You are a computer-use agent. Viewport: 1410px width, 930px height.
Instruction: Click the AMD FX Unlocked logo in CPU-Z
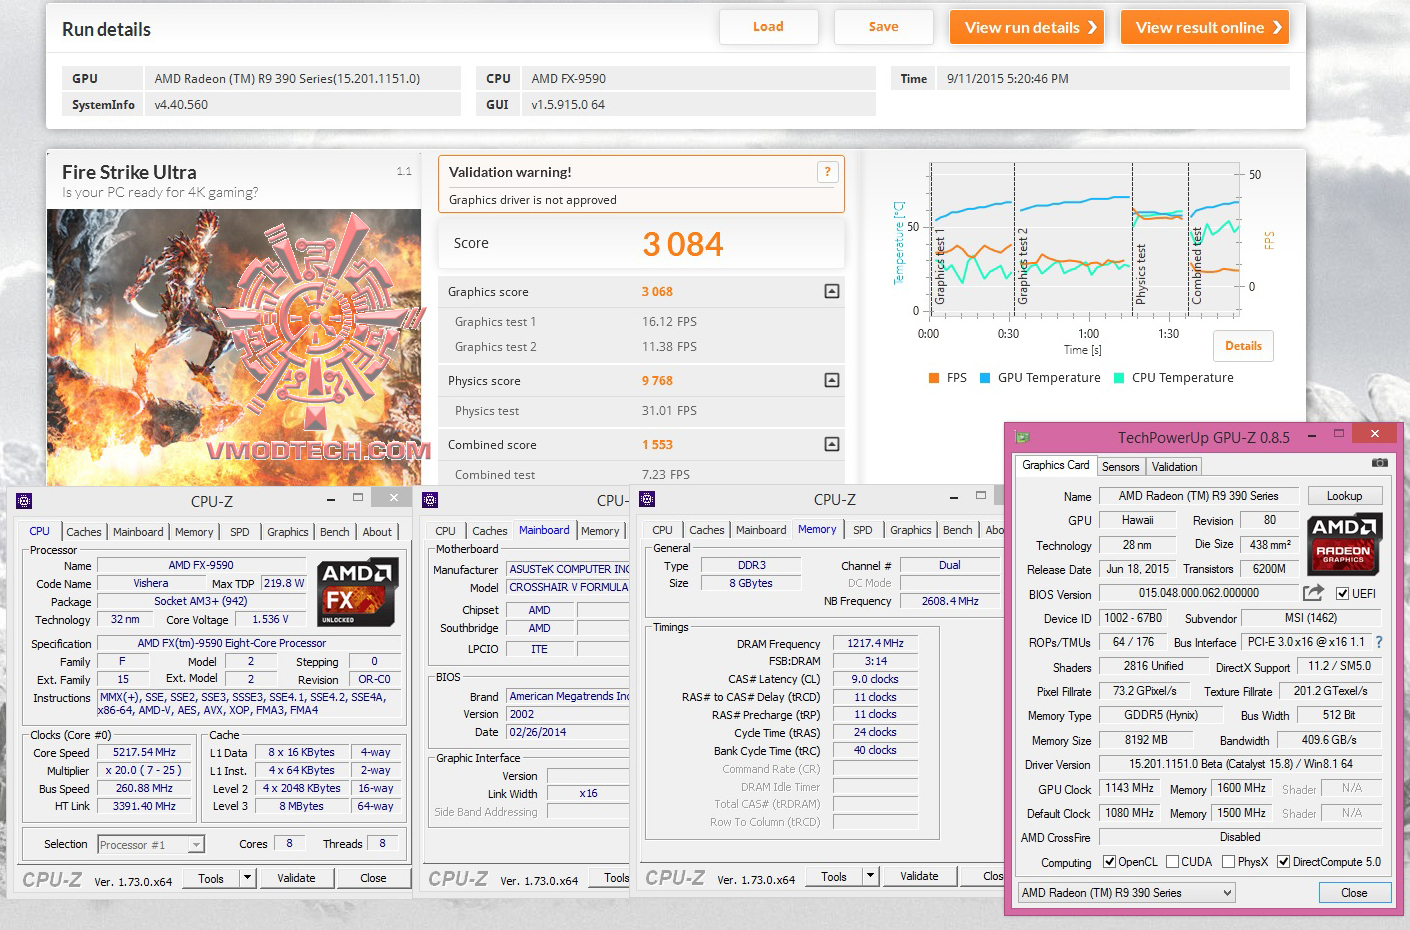pos(358,593)
